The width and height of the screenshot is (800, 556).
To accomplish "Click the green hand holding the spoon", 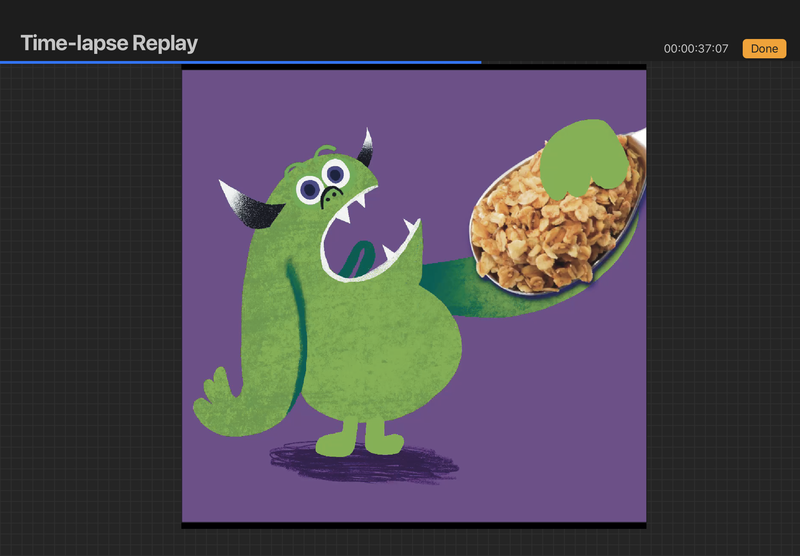I will pos(583,153).
